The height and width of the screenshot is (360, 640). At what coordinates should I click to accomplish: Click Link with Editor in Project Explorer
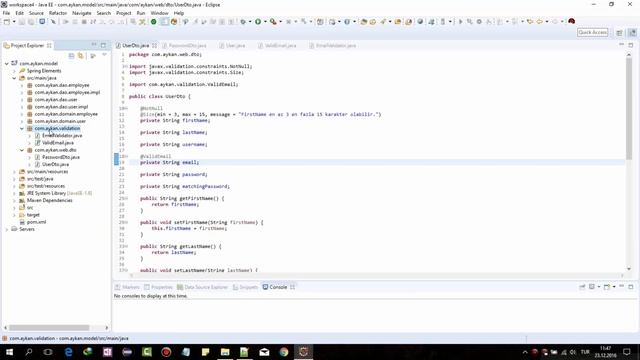click(81, 56)
